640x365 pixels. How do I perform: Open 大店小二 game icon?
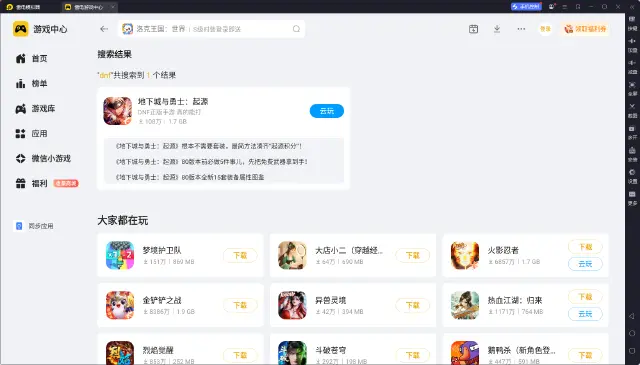pos(292,256)
